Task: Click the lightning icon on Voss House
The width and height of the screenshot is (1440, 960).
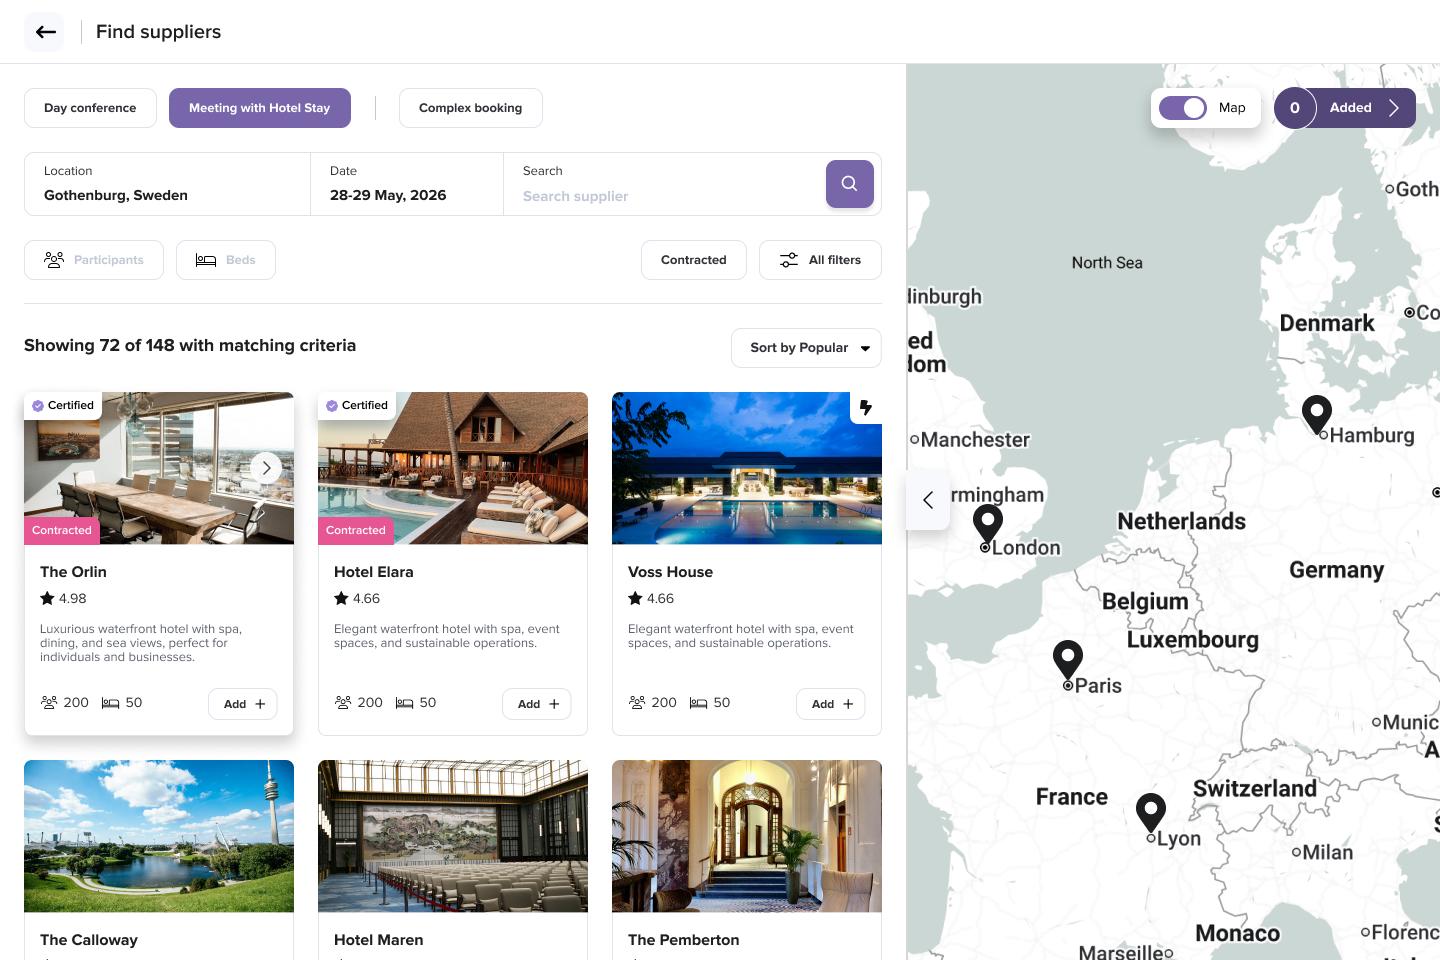Action: point(866,407)
